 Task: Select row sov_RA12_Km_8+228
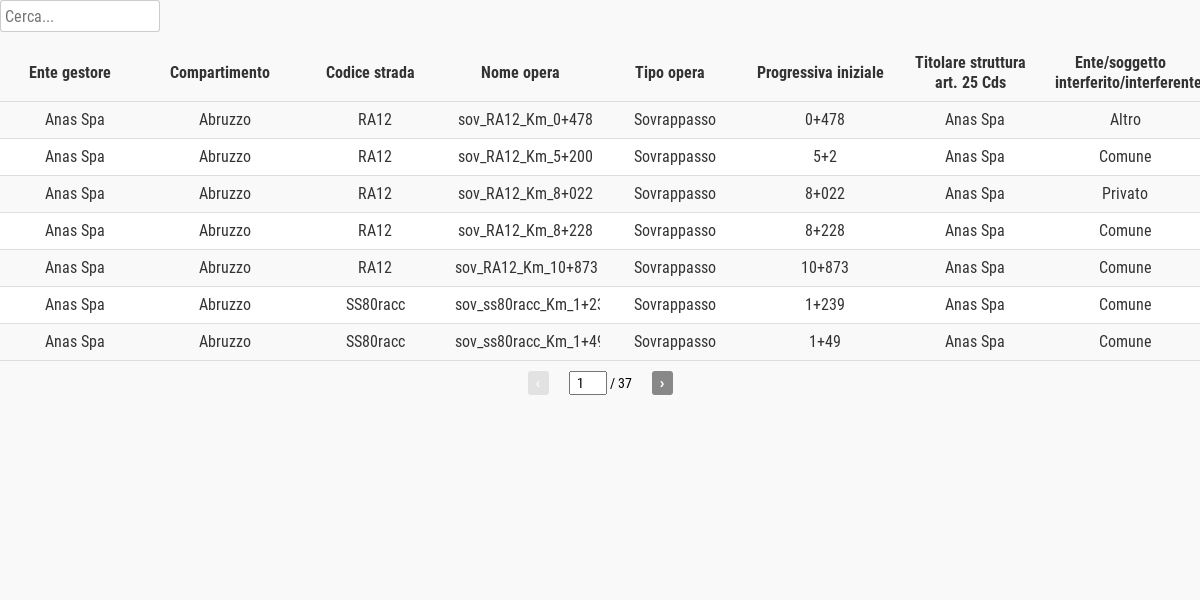pyautogui.click(x=600, y=231)
